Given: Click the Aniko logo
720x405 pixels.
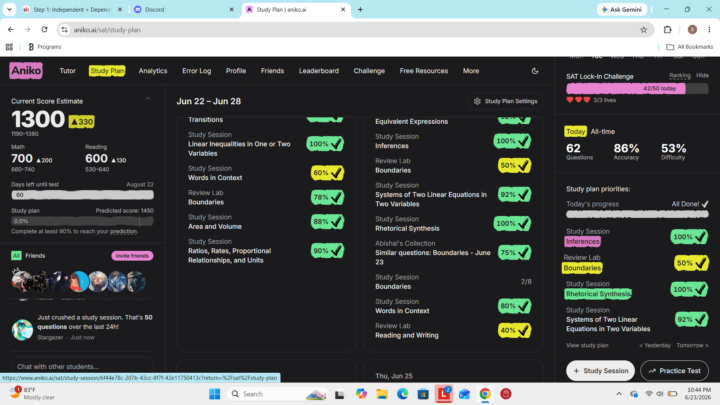Looking at the screenshot, I should [26, 71].
